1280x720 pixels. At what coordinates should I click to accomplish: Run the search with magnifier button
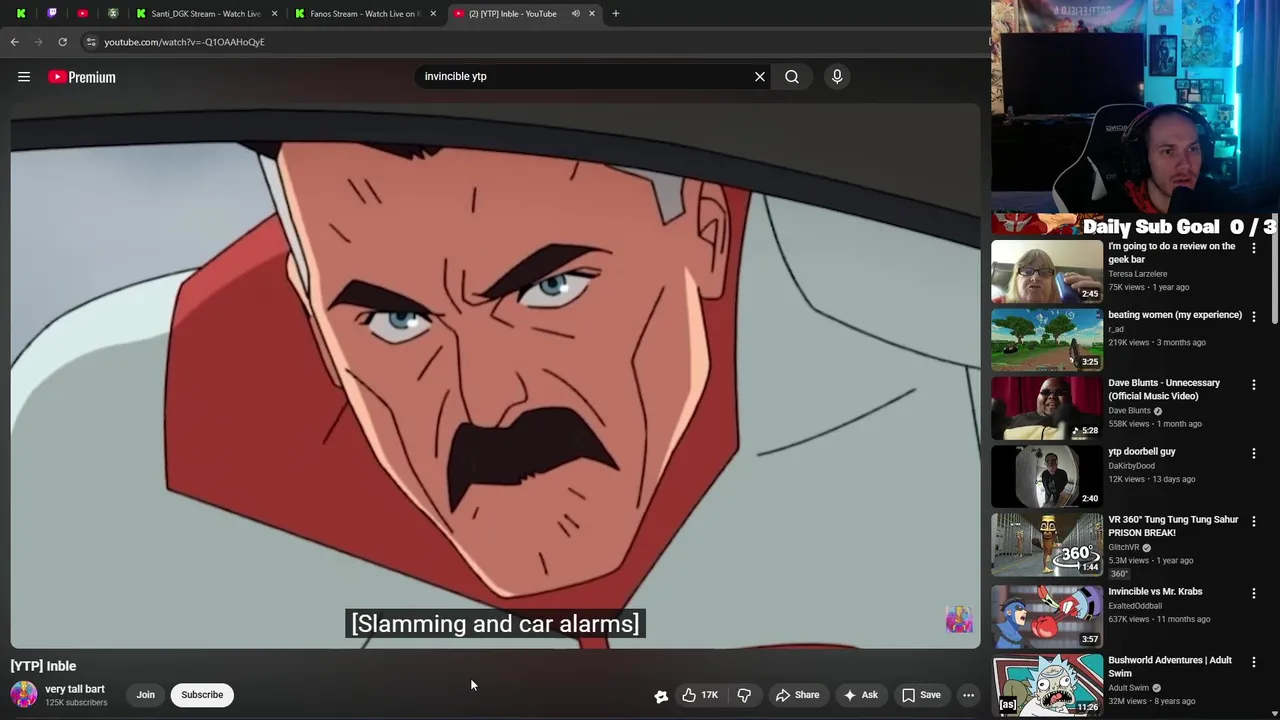tap(792, 76)
